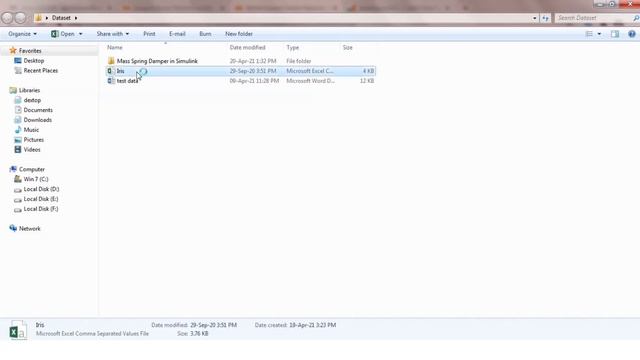Sort by Type column header
The image size is (640, 360).
292,48
